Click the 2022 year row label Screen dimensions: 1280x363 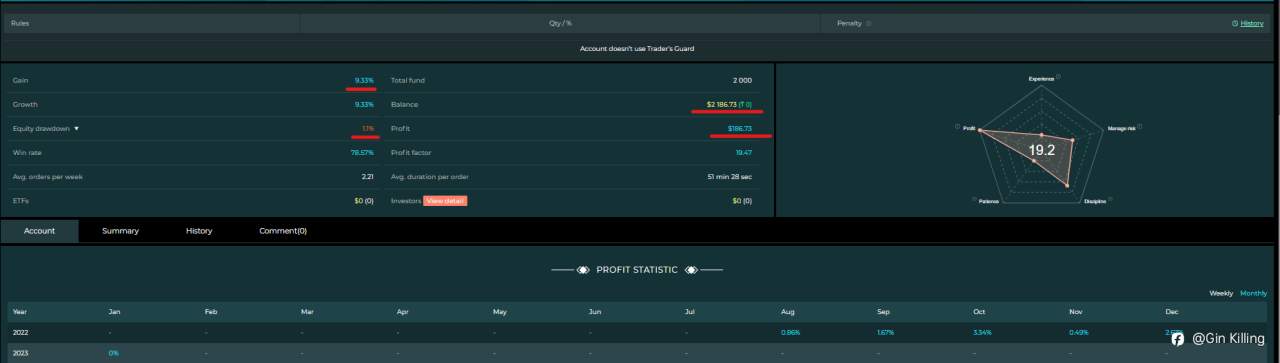coord(21,332)
